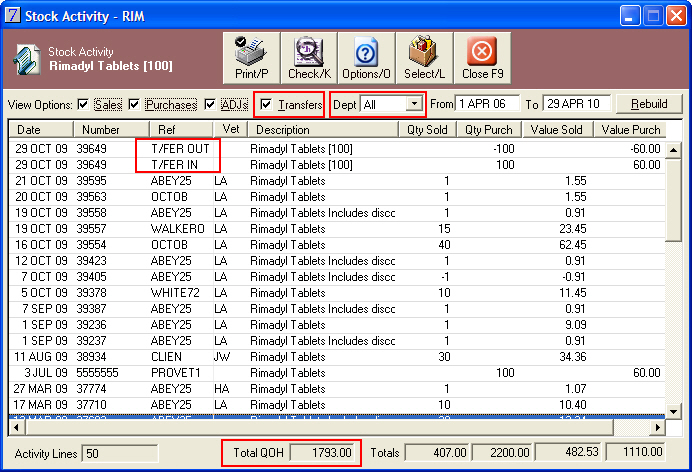
Task: Select the PROVET1 row 5555555
Action: 337,373
